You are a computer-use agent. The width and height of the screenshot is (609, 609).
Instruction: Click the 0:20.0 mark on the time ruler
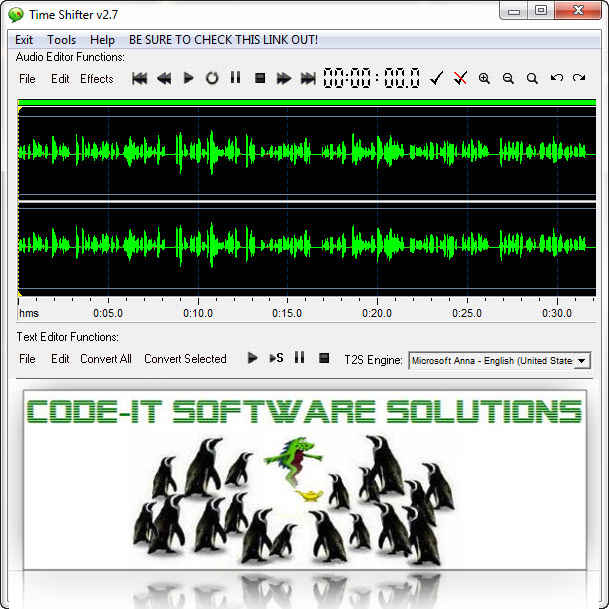click(x=377, y=313)
